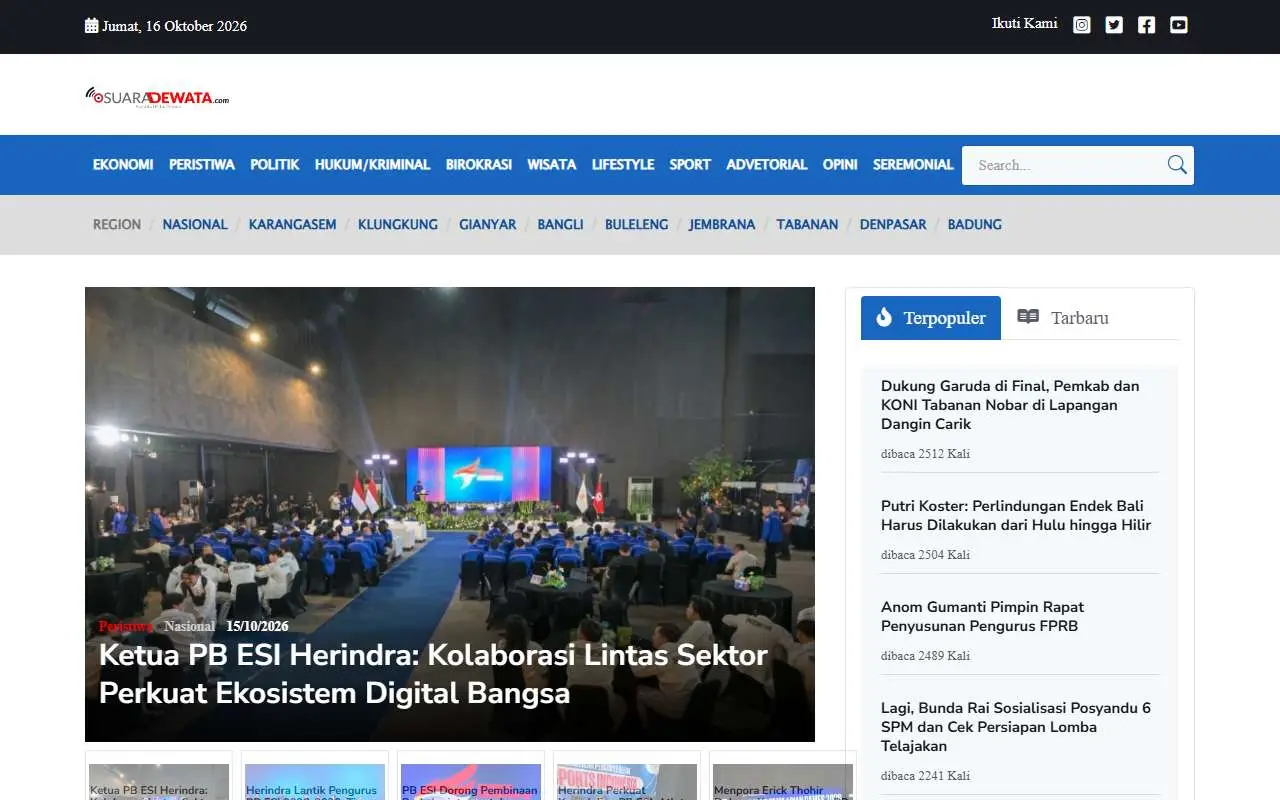Viewport: 1280px width, 800px height.
Task: Open the Peristiwa menu
Action: click(x=202, y=165)
